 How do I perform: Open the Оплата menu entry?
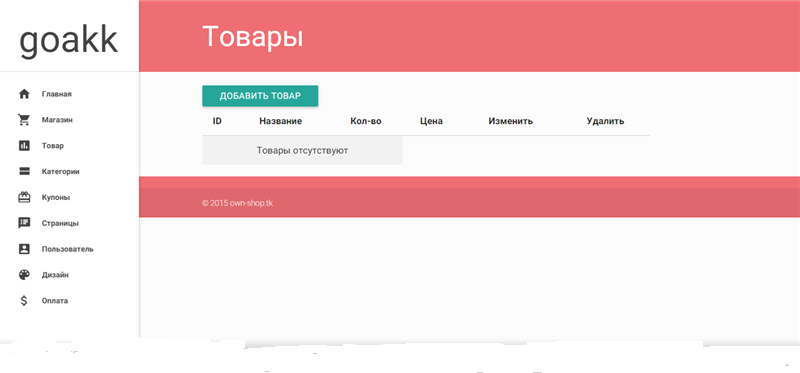point(55,301)
